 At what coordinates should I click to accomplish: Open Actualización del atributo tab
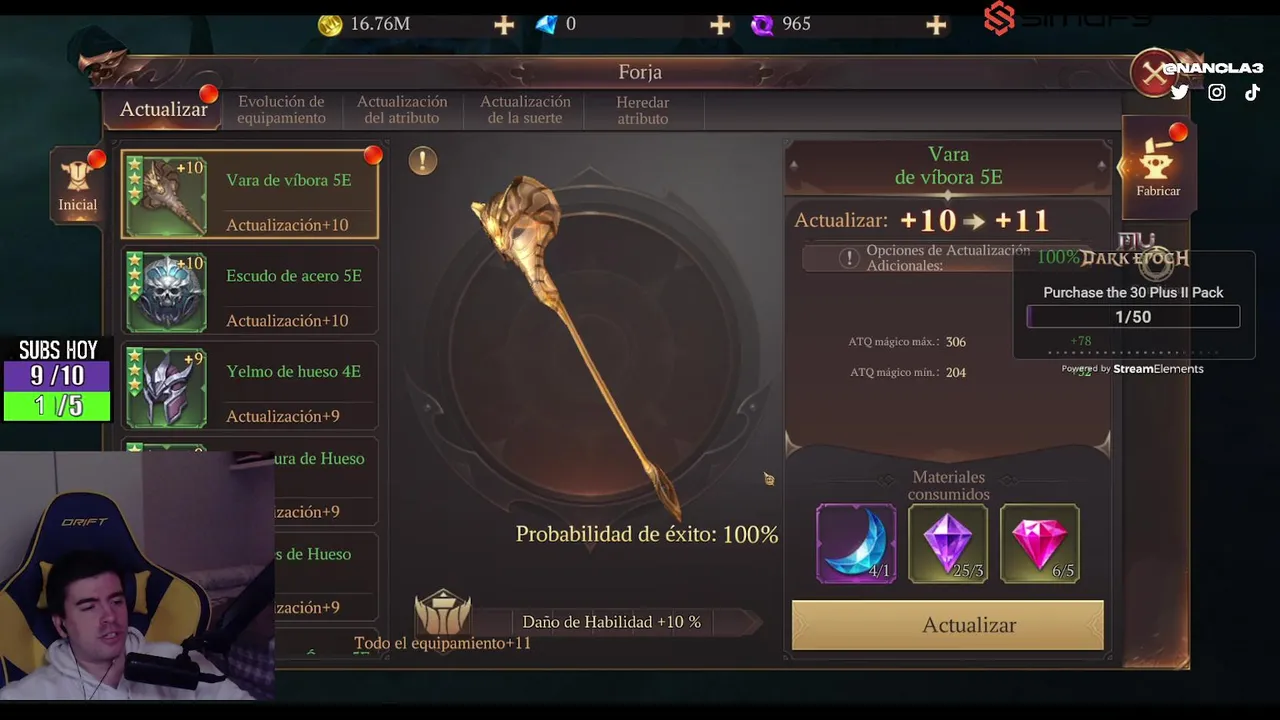[x=402, y=110]
